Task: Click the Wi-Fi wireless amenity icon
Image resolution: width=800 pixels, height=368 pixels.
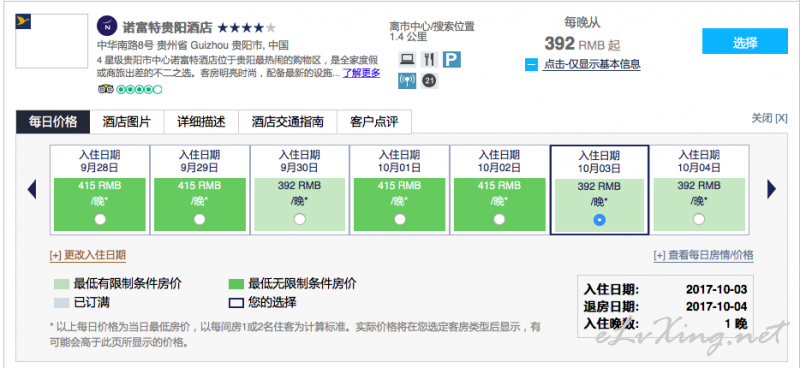Action: [407, 81]
